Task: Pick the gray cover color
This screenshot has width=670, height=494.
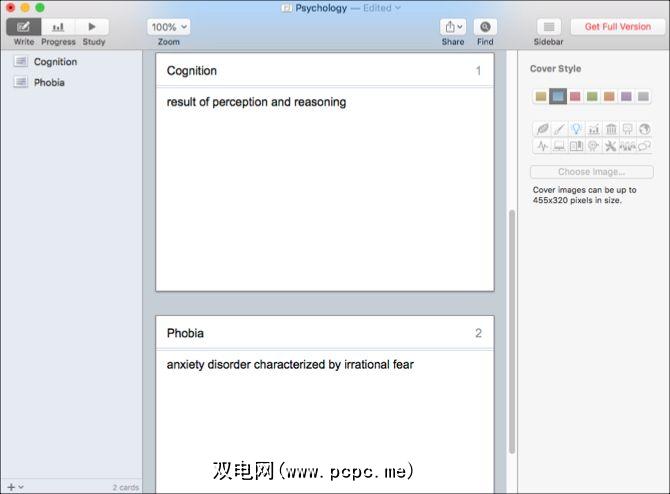Action: point(644,96)
